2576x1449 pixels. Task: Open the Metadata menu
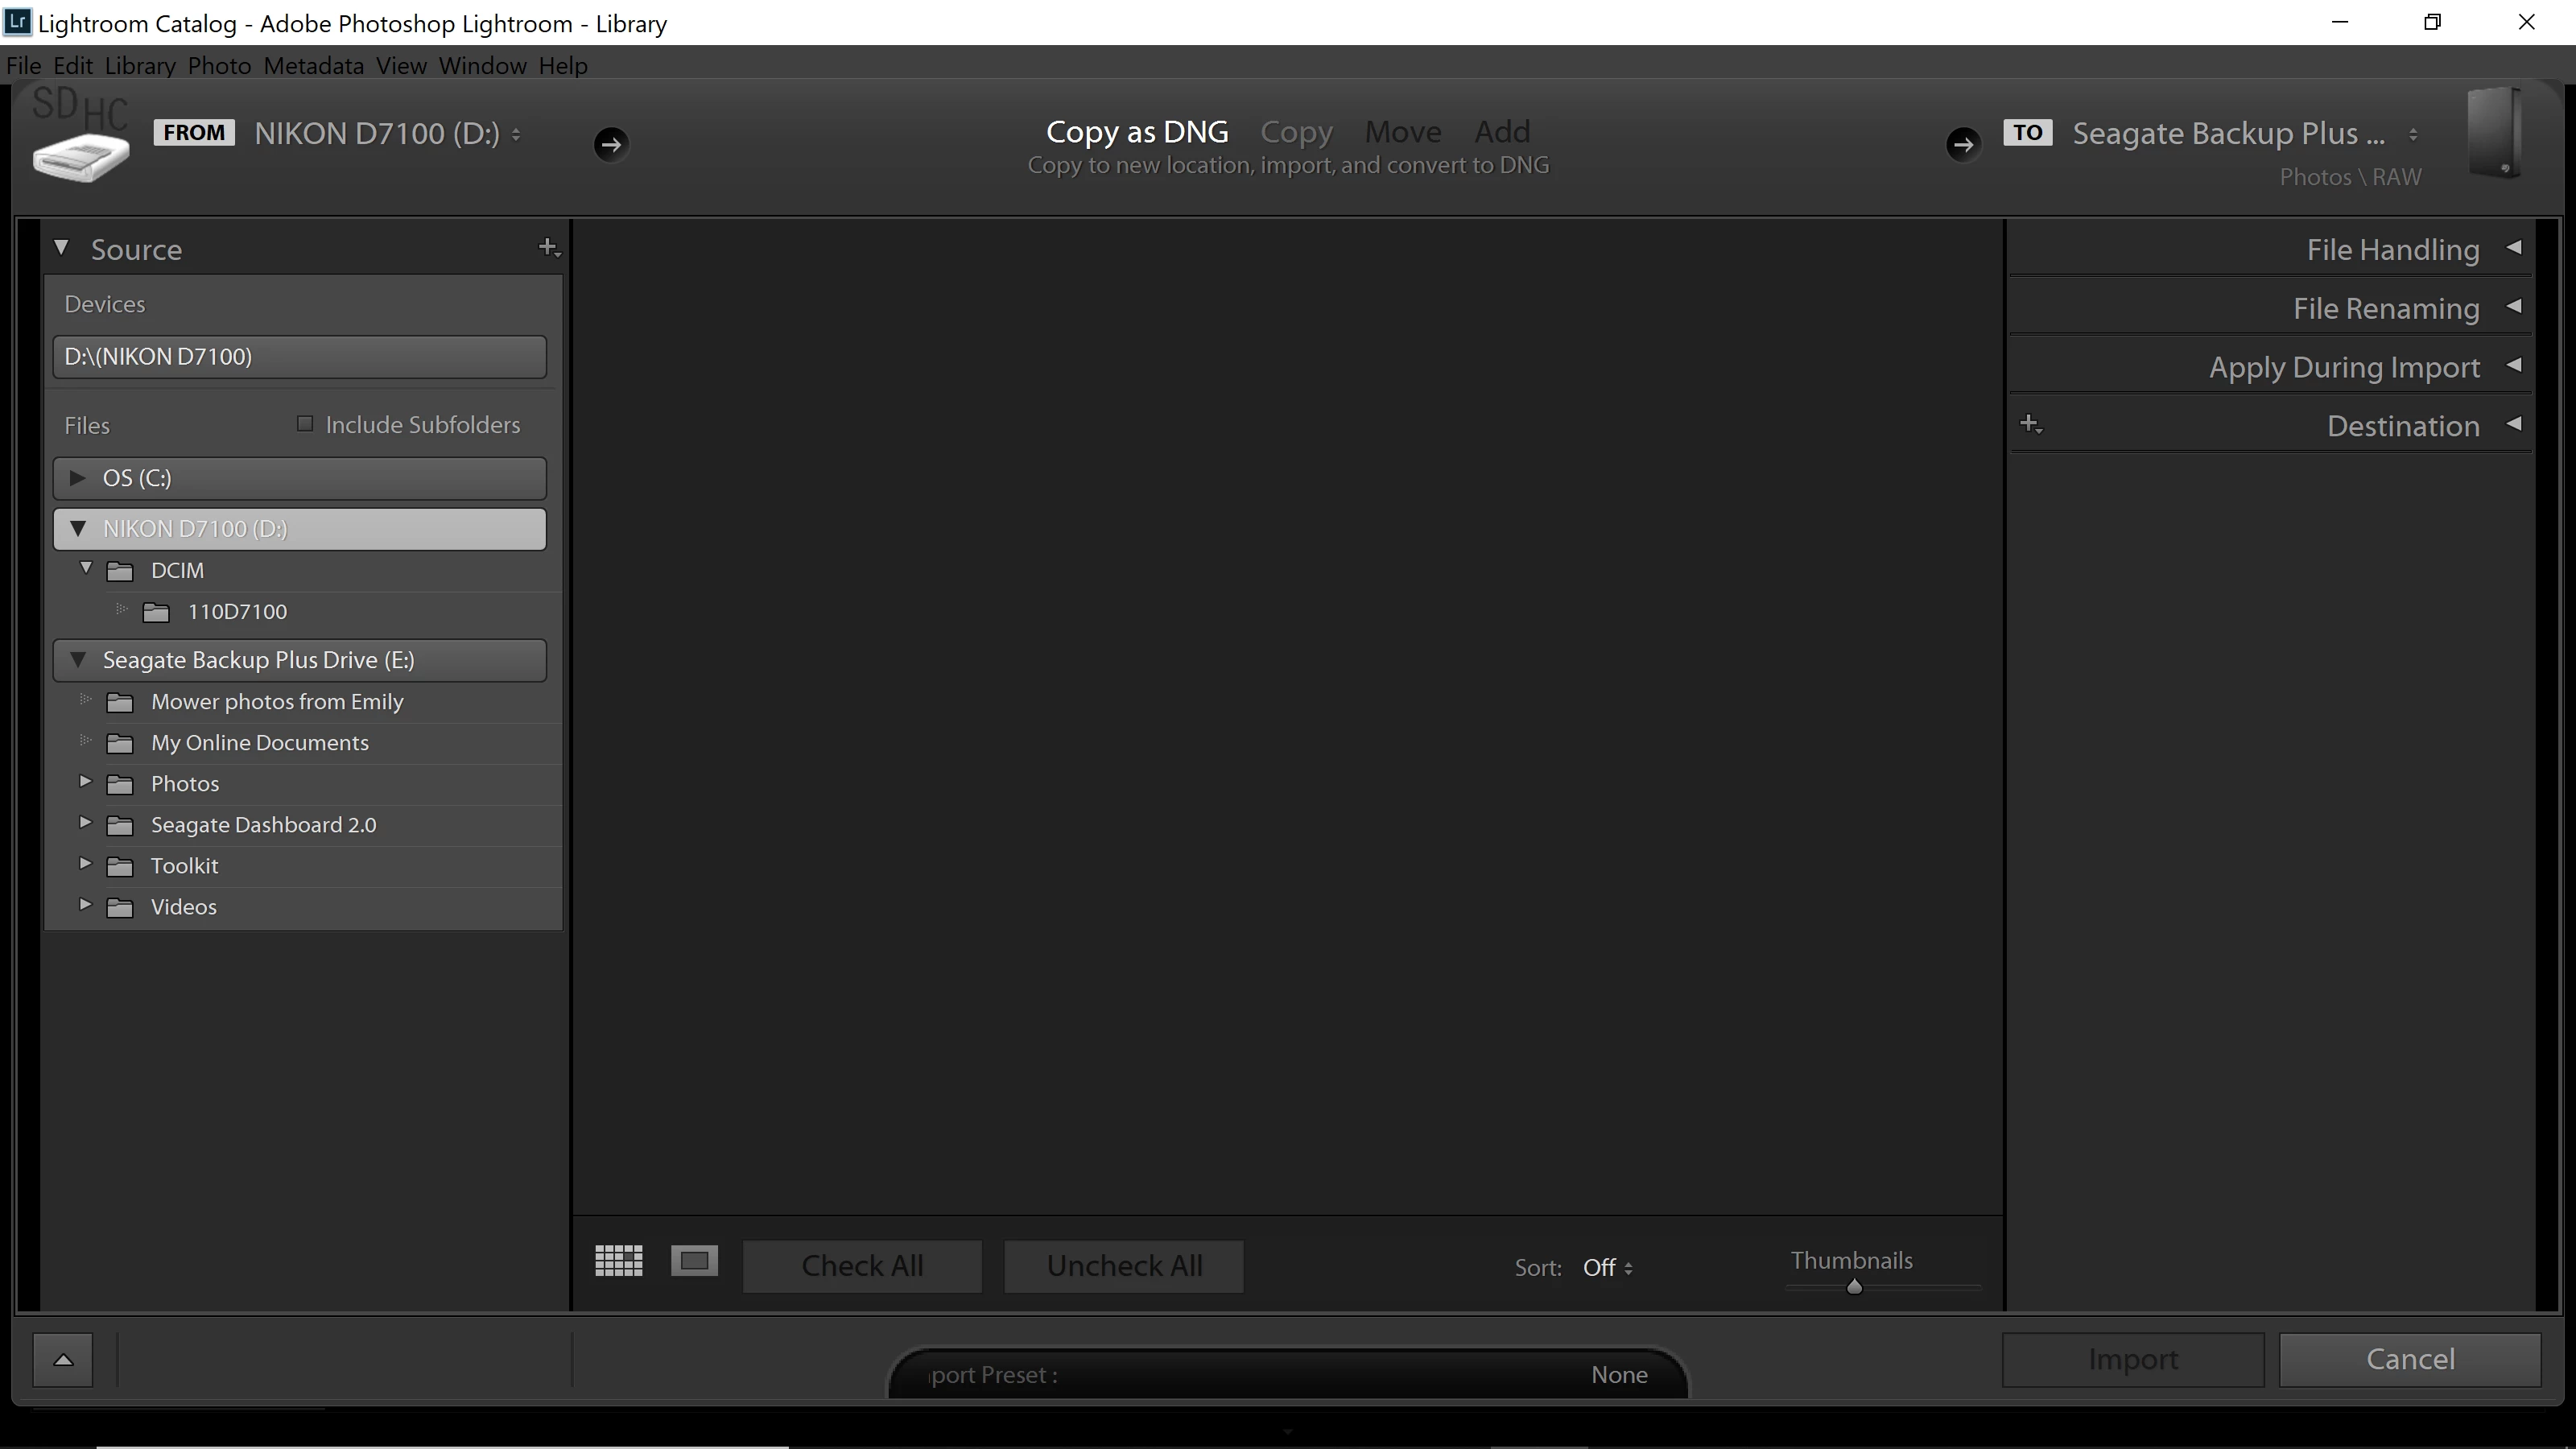click(x=313, y=66)
